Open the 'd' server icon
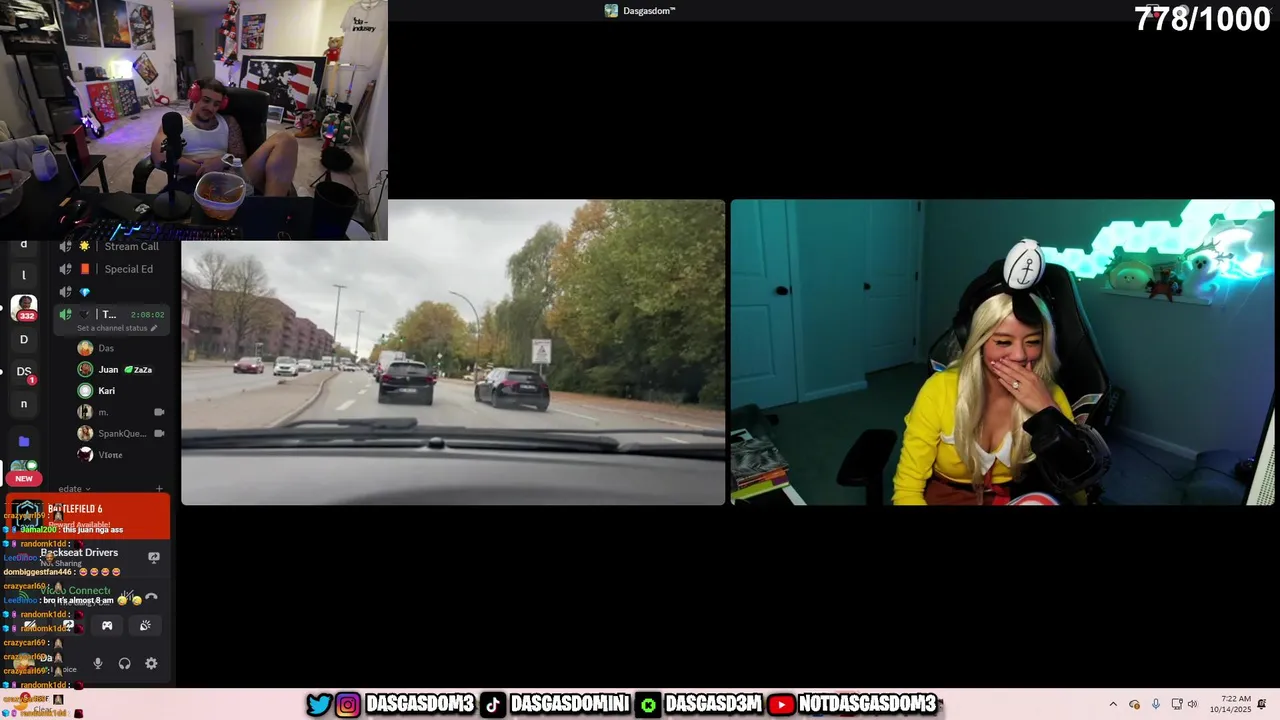This screenshot has height=720, width=1280. coord(24,244)
